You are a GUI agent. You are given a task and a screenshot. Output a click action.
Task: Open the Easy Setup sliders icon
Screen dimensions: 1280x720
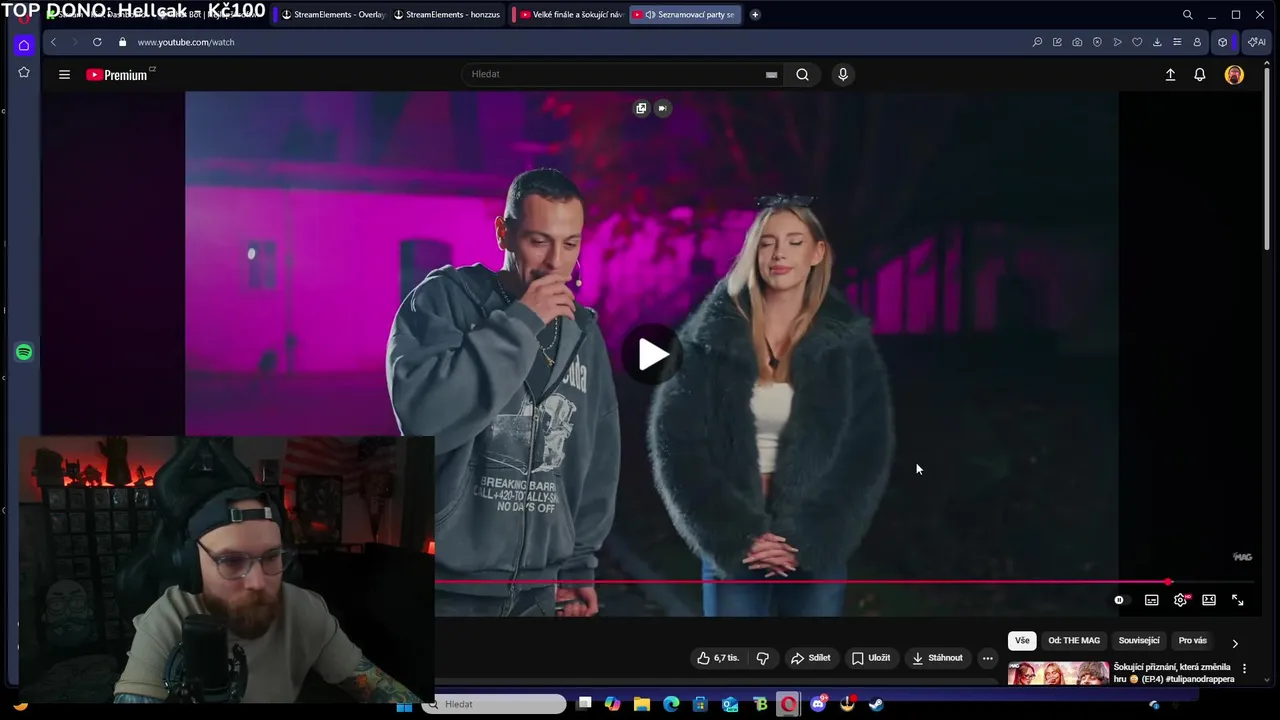point(1177,42)
